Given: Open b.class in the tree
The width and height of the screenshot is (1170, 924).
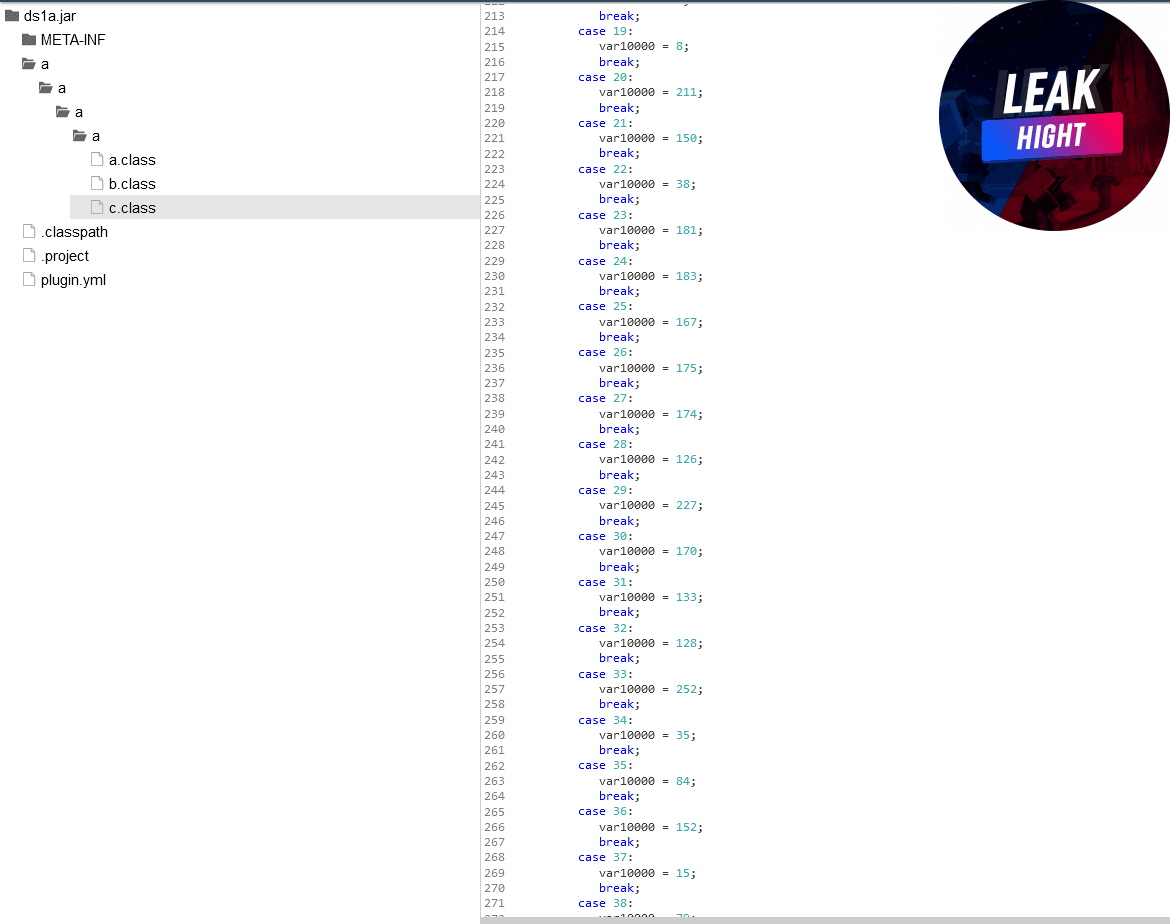Looking at the screenshot, I should [132, 184].
